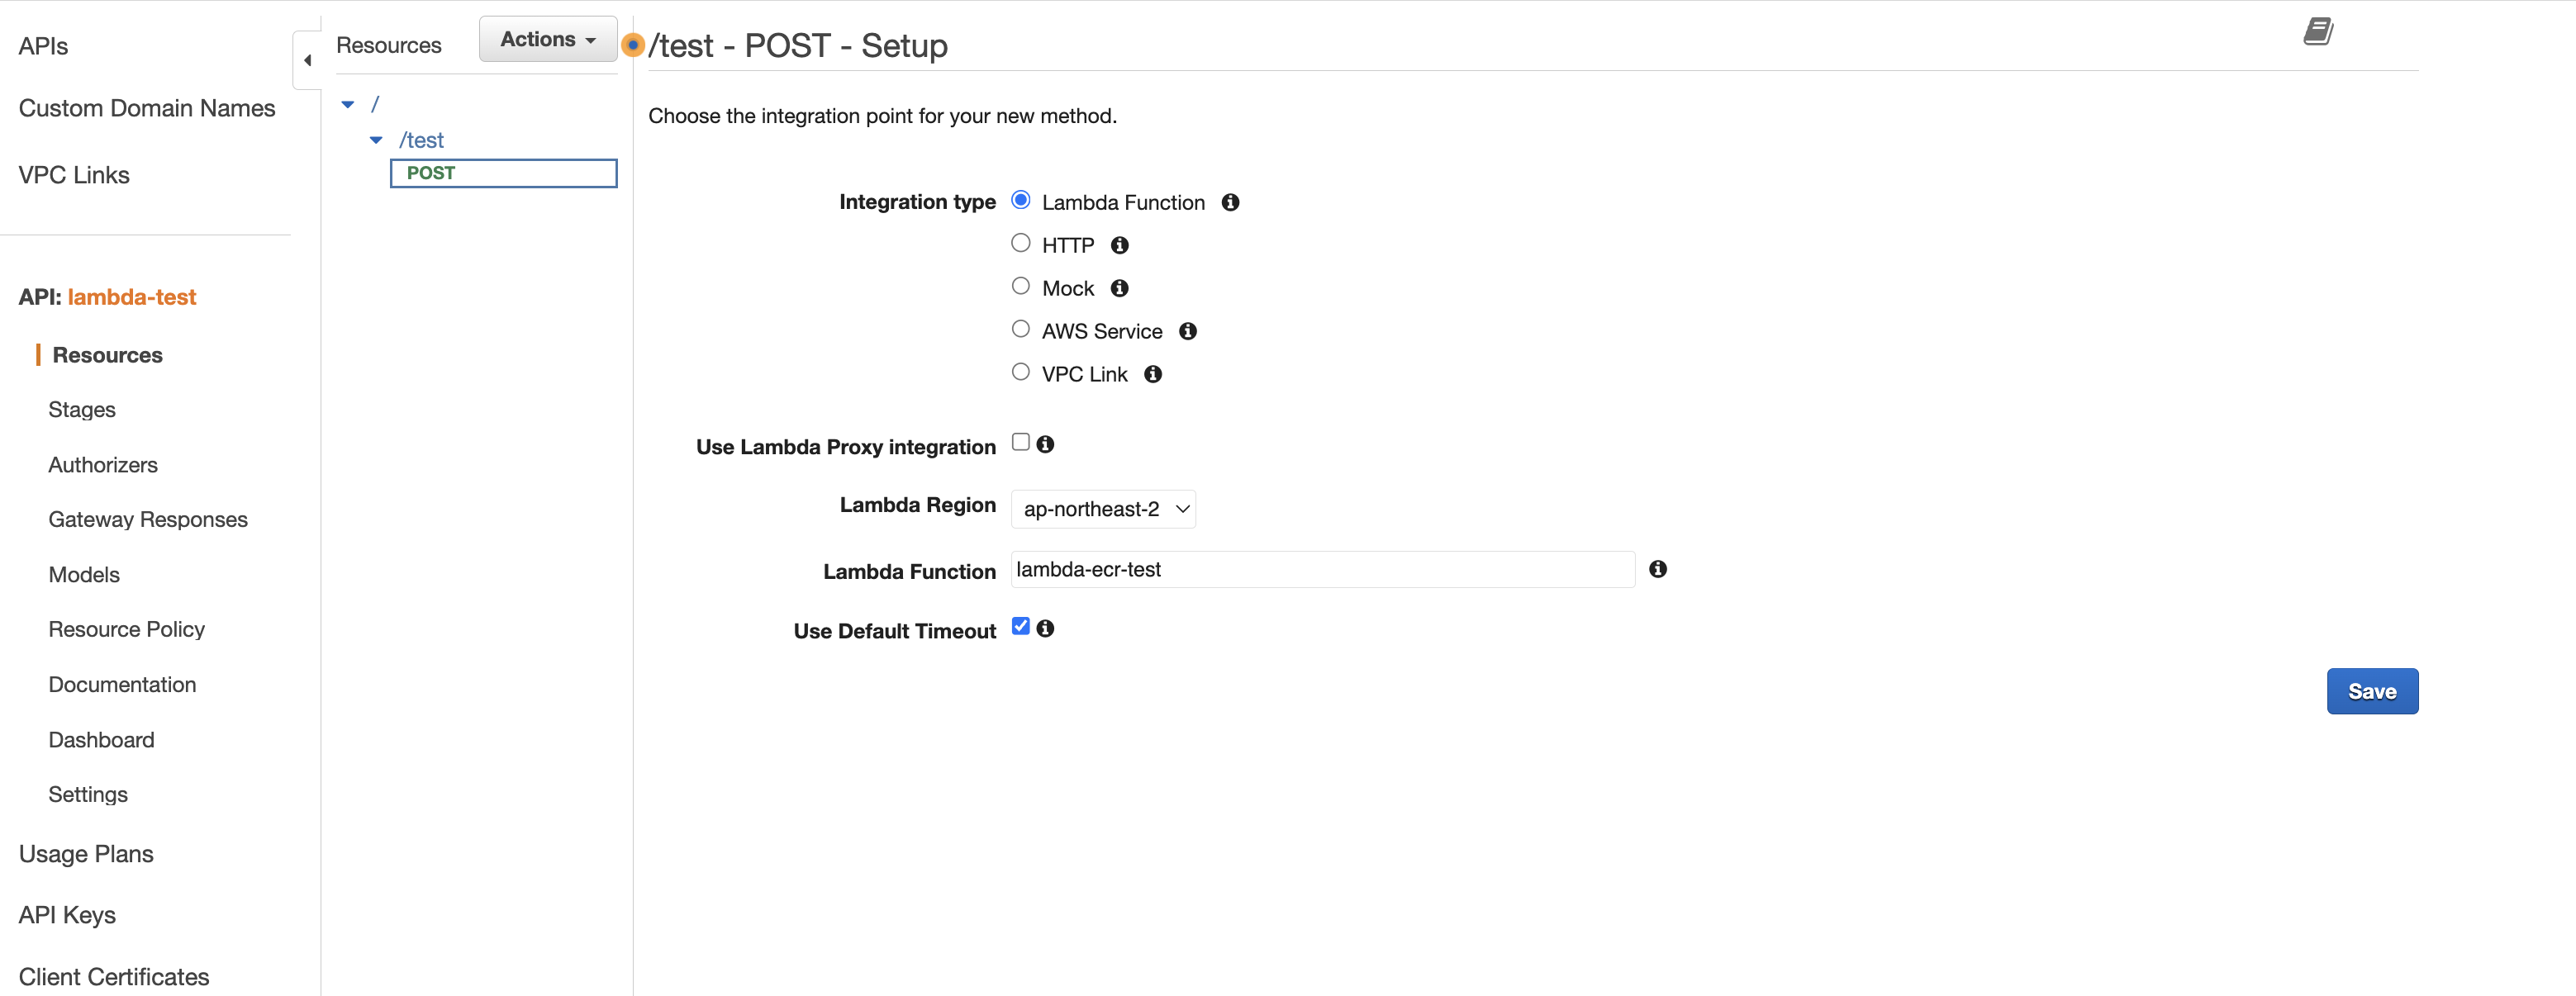The height and width of the screenshot is (996, 2576).
Task: Uncheck Use Default Timeout checkbox
Action: [1020, 626]
